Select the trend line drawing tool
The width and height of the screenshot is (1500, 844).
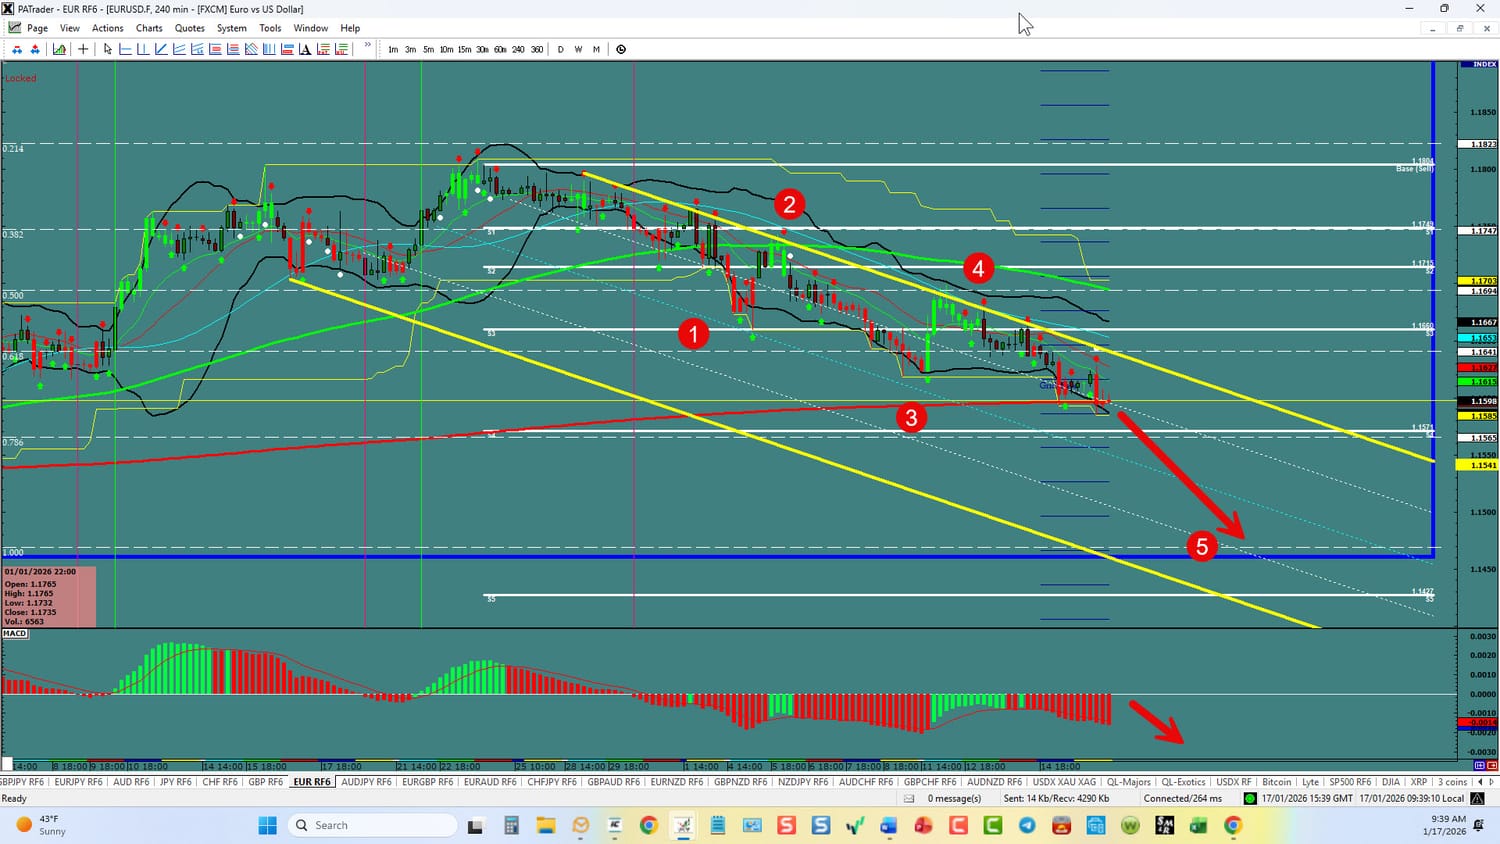coord(161,49)
